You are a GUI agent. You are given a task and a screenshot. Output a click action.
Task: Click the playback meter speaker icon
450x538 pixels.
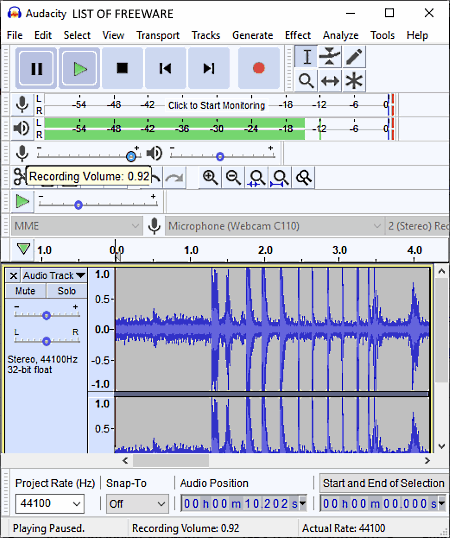pyautogui.click(x=22, y=128)
